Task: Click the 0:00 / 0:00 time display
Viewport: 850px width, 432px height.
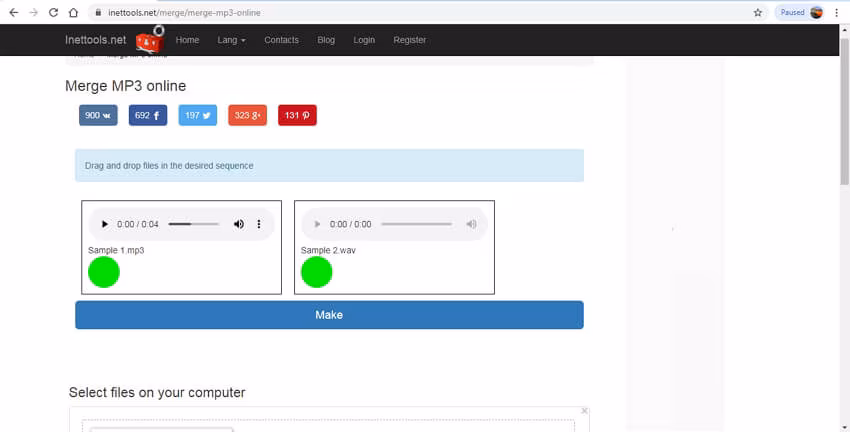Action: pyautogui.click(x=351, y=224)
